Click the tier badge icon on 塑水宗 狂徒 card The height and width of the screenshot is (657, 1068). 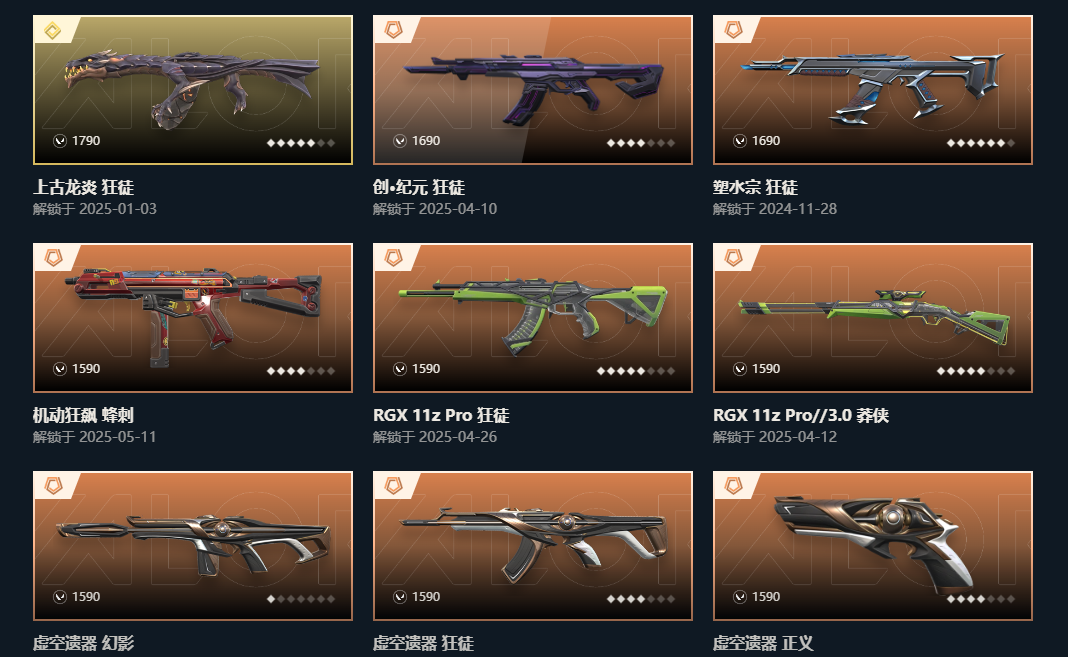point(733,30)
